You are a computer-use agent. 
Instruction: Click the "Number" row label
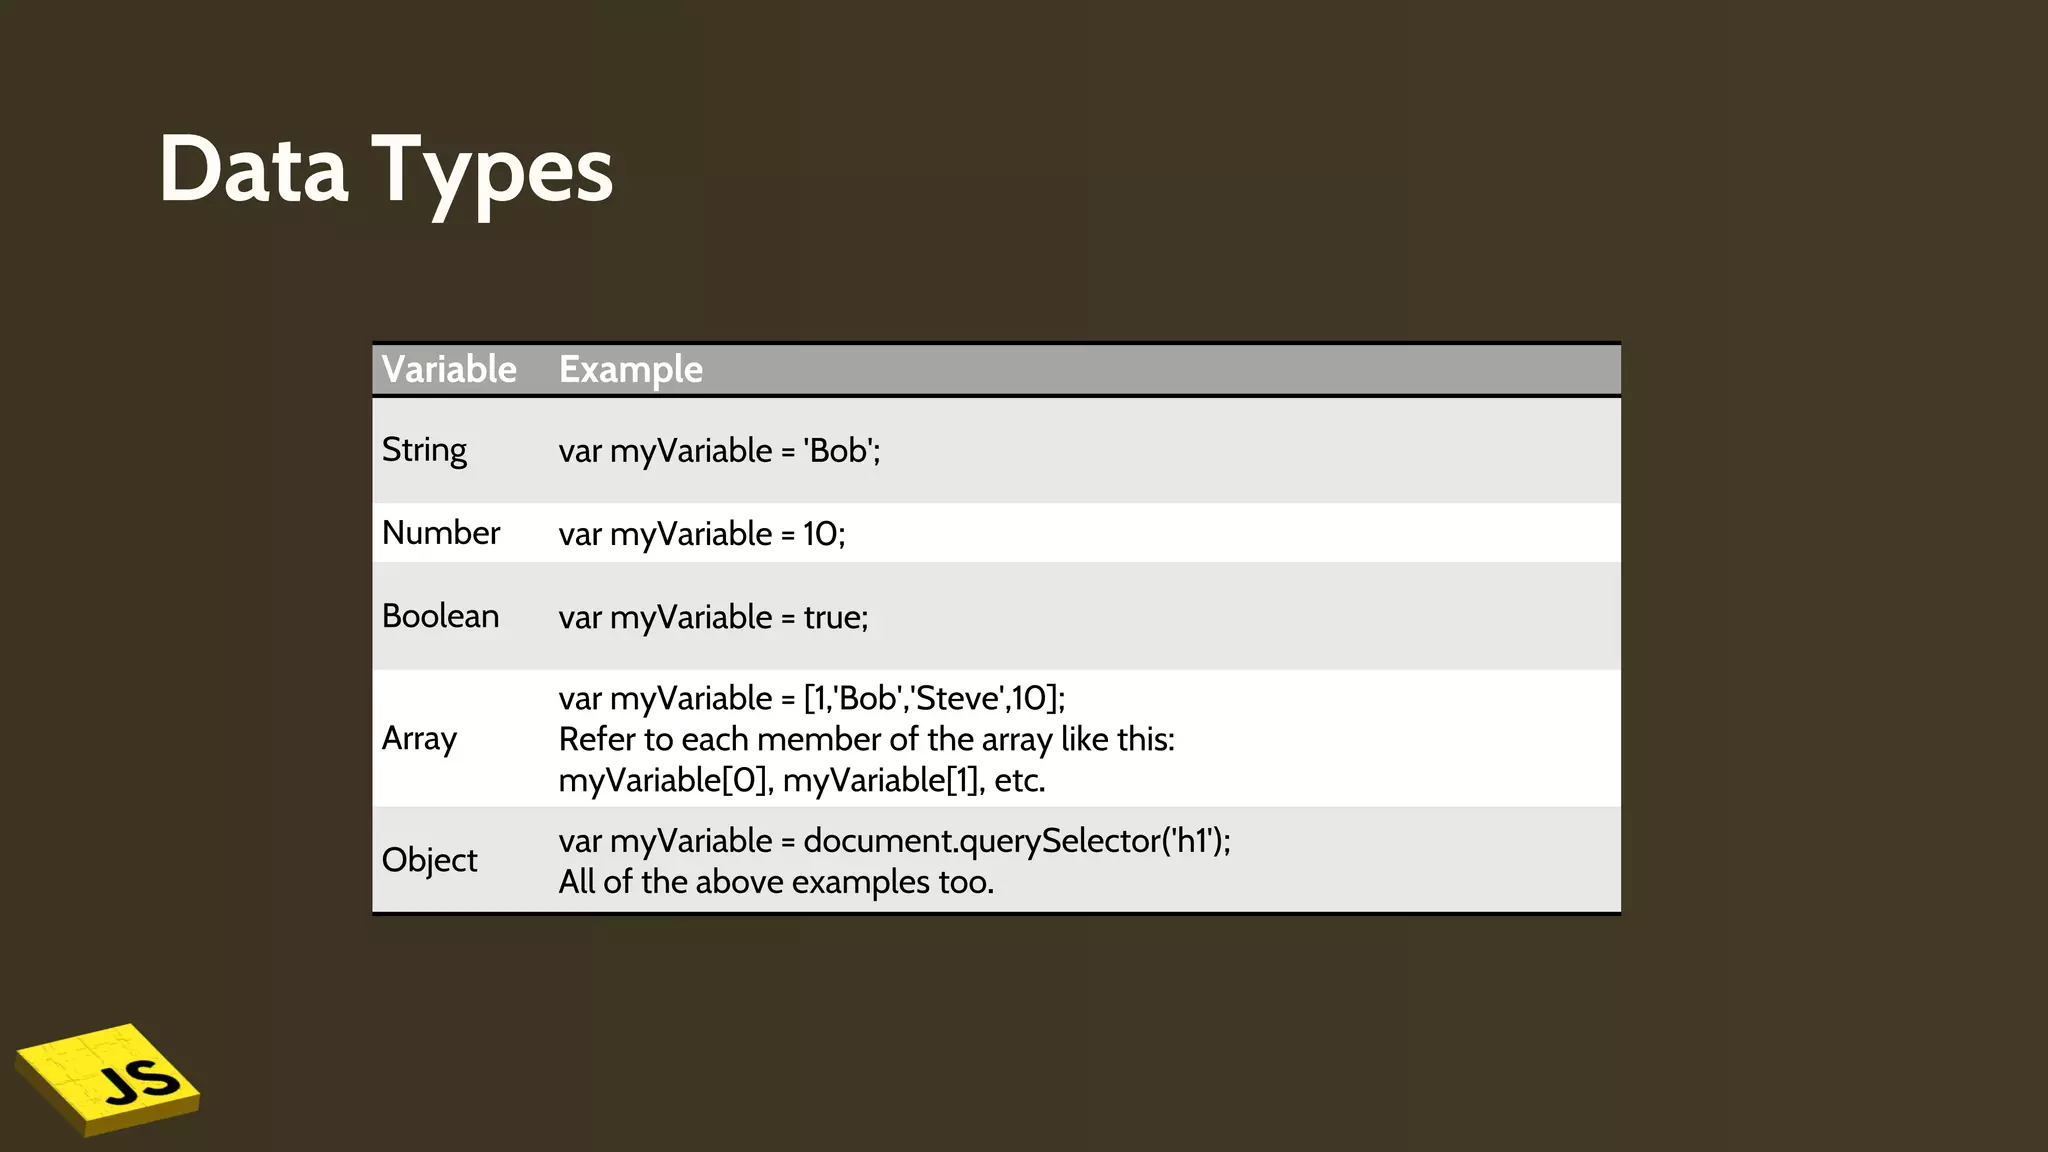[441, 533]
